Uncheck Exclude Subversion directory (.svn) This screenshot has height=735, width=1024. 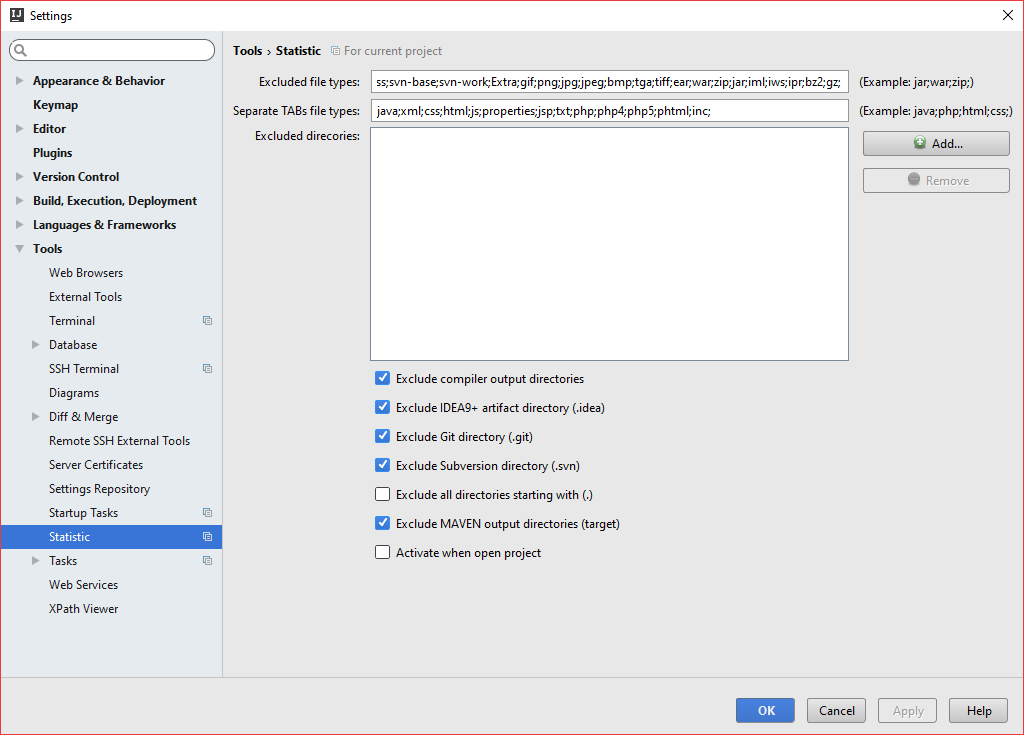click(x=383, y=465)
